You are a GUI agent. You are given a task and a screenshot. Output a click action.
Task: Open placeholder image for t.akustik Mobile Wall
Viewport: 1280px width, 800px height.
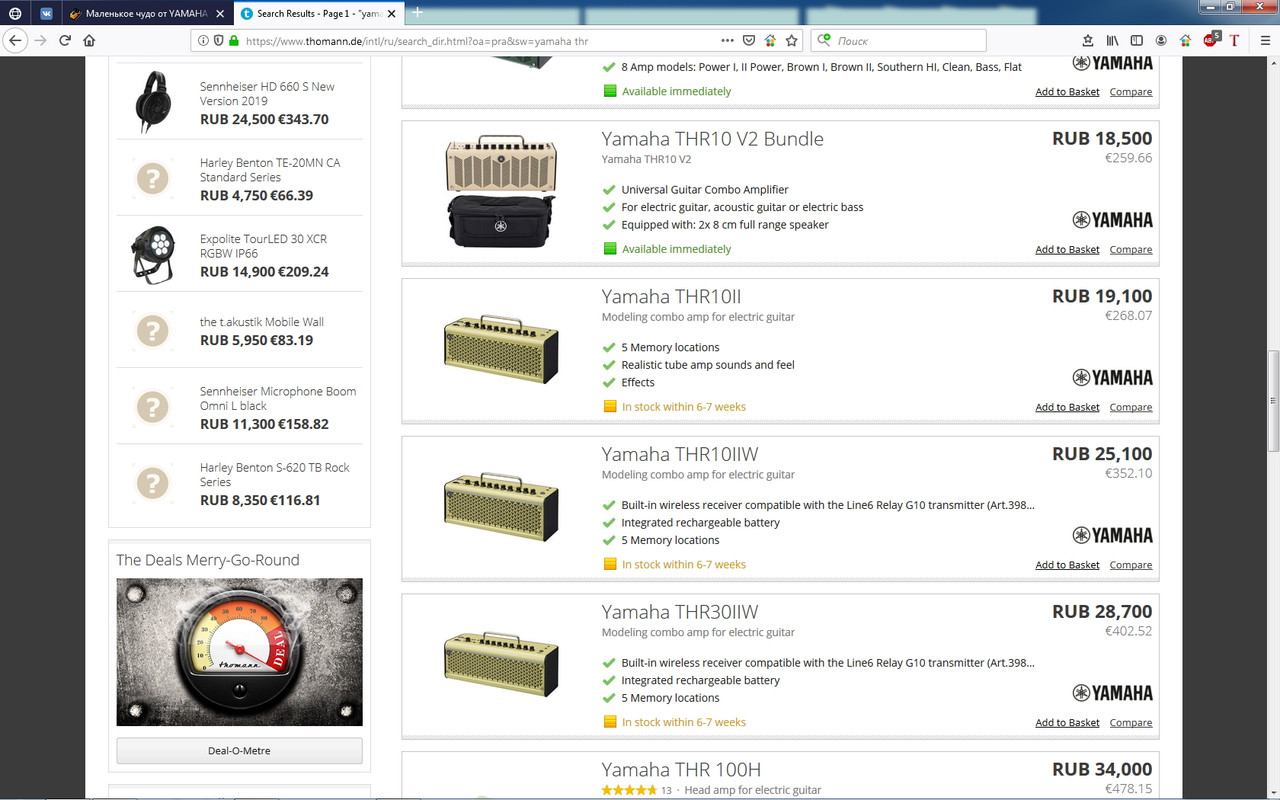[x=152, y=331]
